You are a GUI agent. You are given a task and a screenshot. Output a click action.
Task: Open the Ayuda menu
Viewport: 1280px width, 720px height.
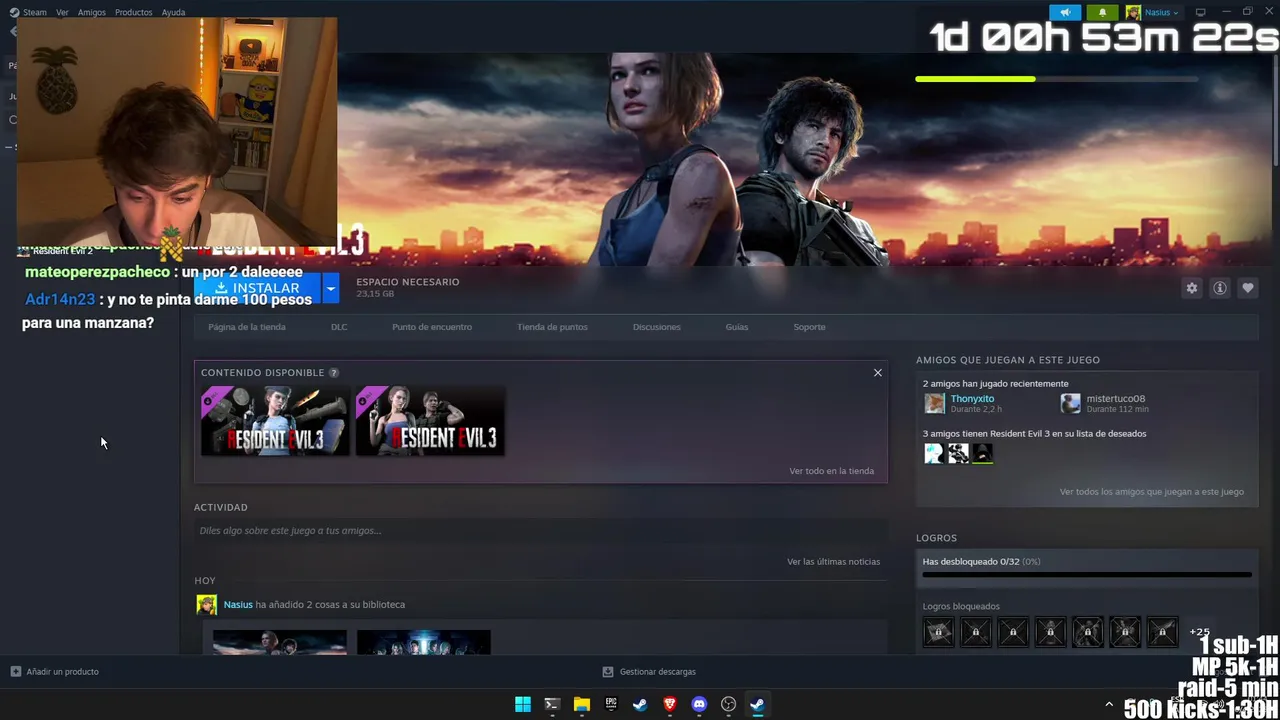173,12
